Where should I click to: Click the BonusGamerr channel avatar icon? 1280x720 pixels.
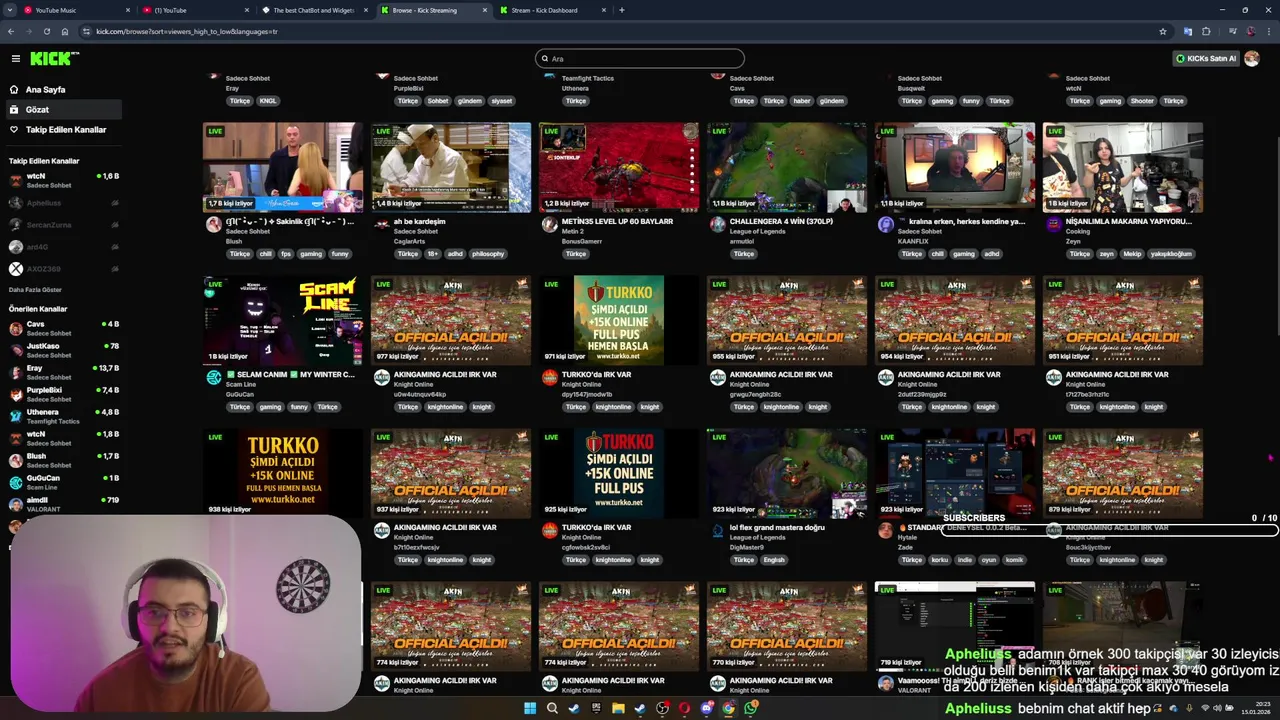549,225
